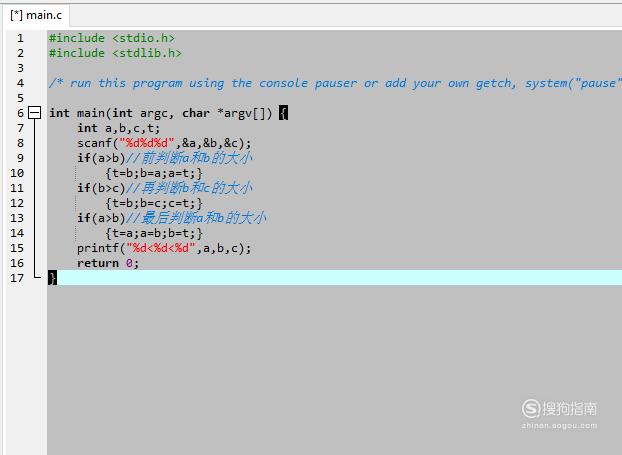This screenshot has width=622, height=455.
Task: Click the #include <stdio.h> line
Action: click(111, 38)
